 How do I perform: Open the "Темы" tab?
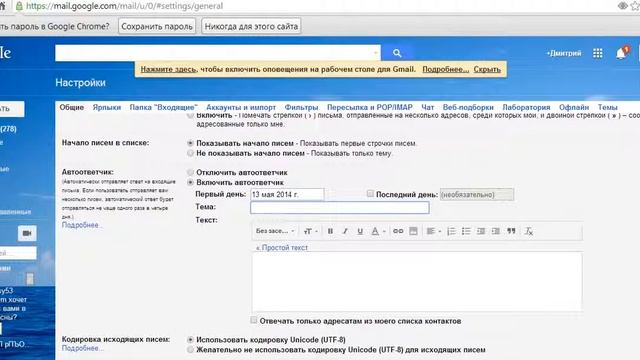click(607, 107)
